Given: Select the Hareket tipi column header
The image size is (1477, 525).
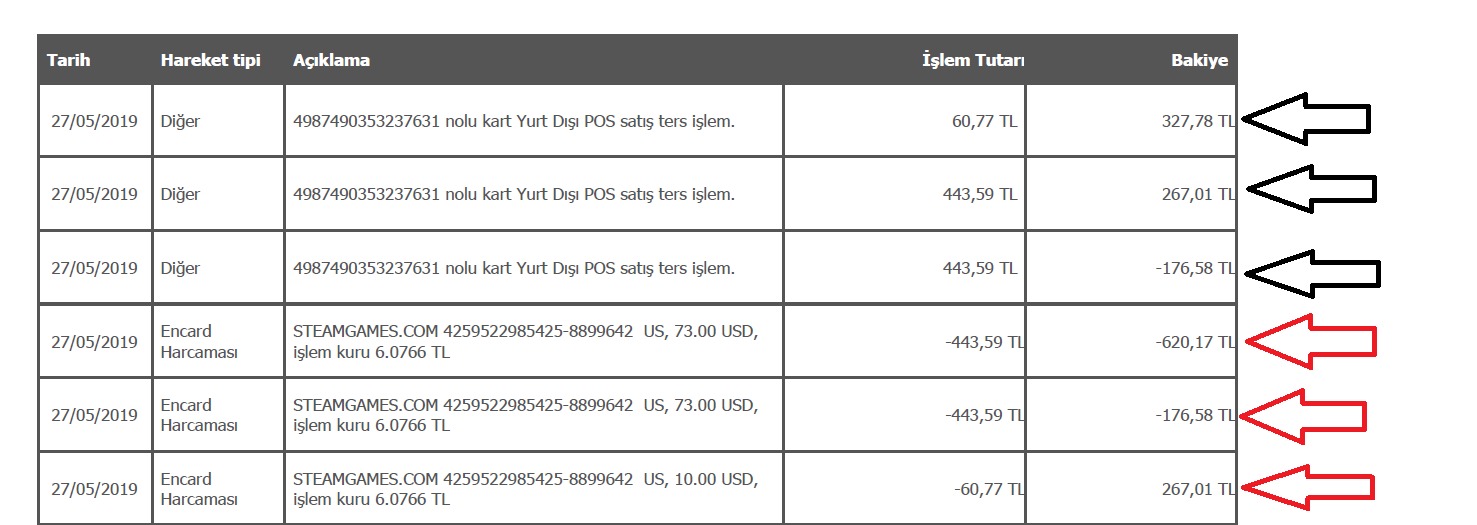Looking at the screenshot, I should pos(210,60).
